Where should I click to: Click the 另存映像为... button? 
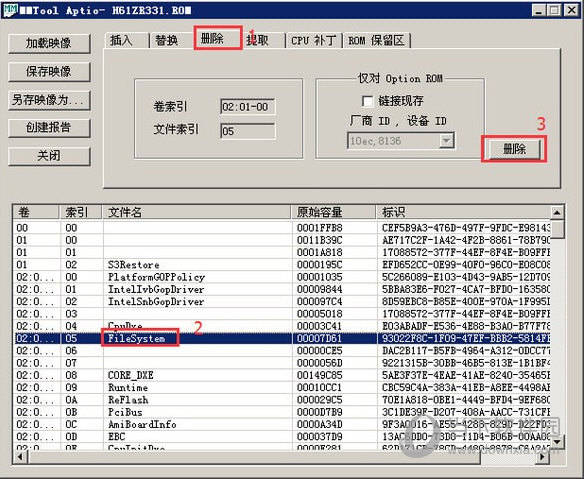click(x=49, y=100)
